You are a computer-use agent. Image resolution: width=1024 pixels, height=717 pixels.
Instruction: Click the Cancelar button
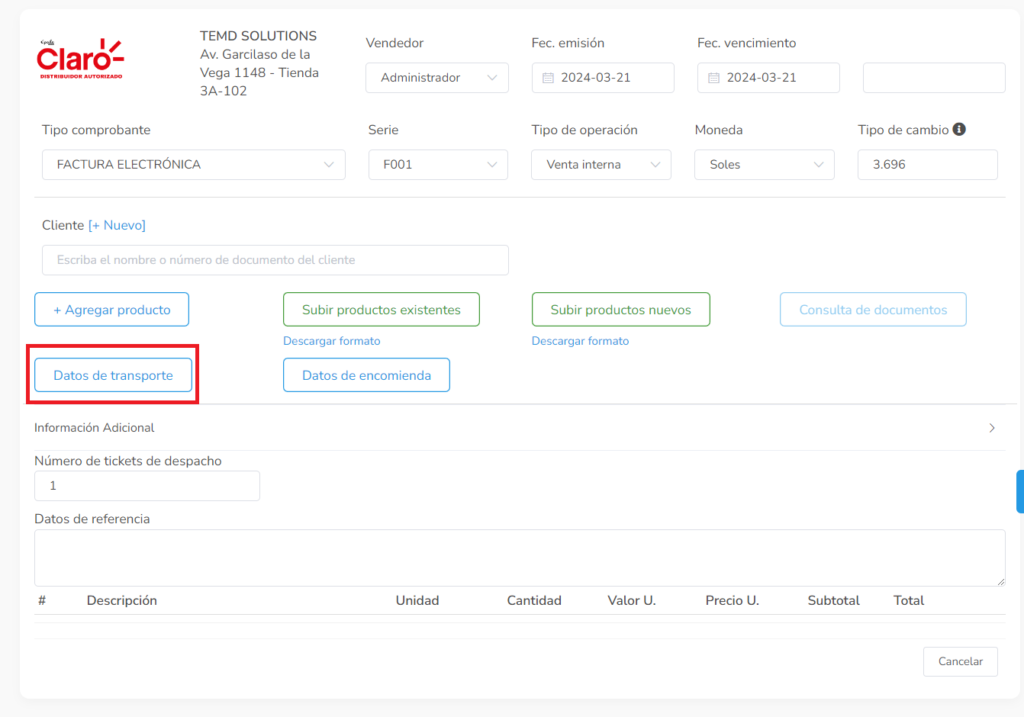point(960,661)
